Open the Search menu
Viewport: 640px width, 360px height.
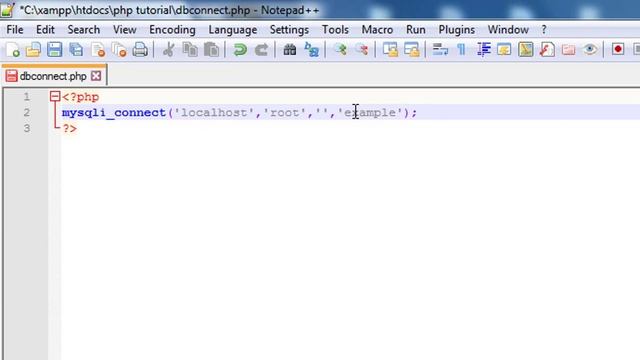84,30
